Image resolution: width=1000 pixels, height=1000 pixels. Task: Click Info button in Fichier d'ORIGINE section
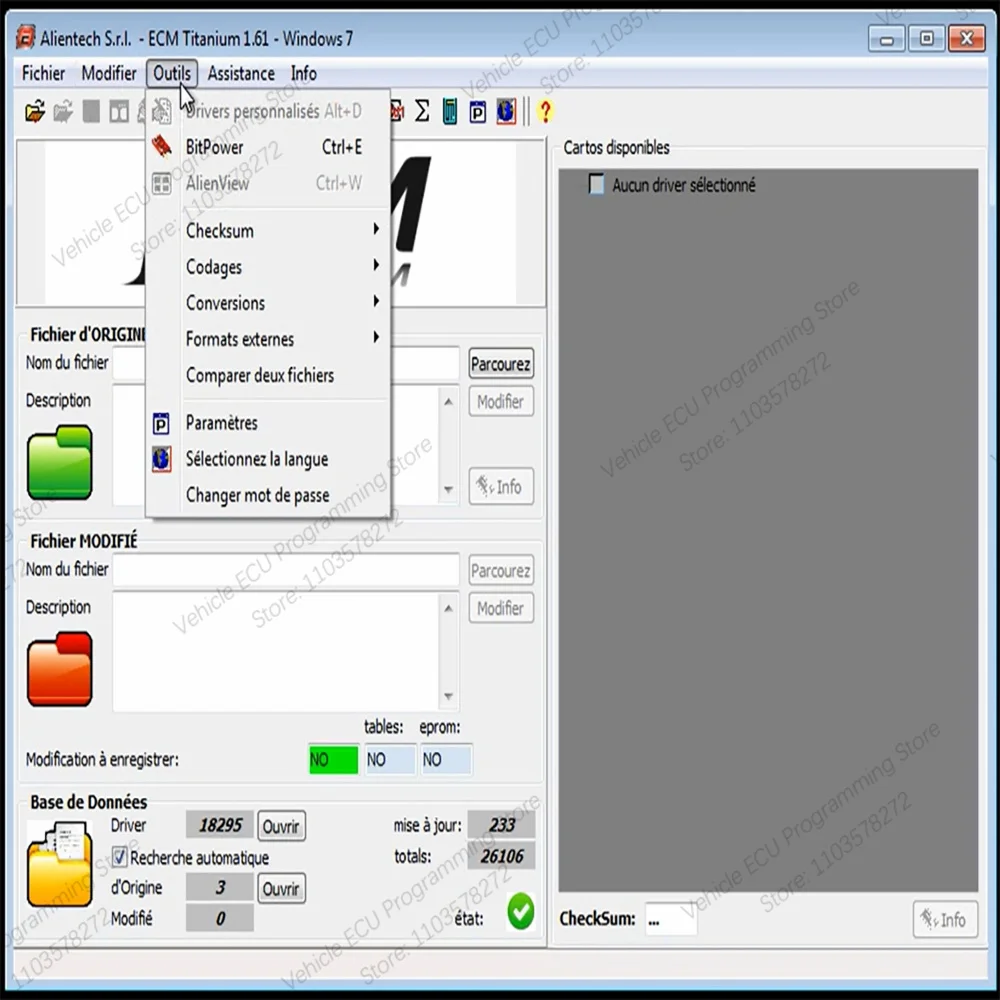(501, 487)
